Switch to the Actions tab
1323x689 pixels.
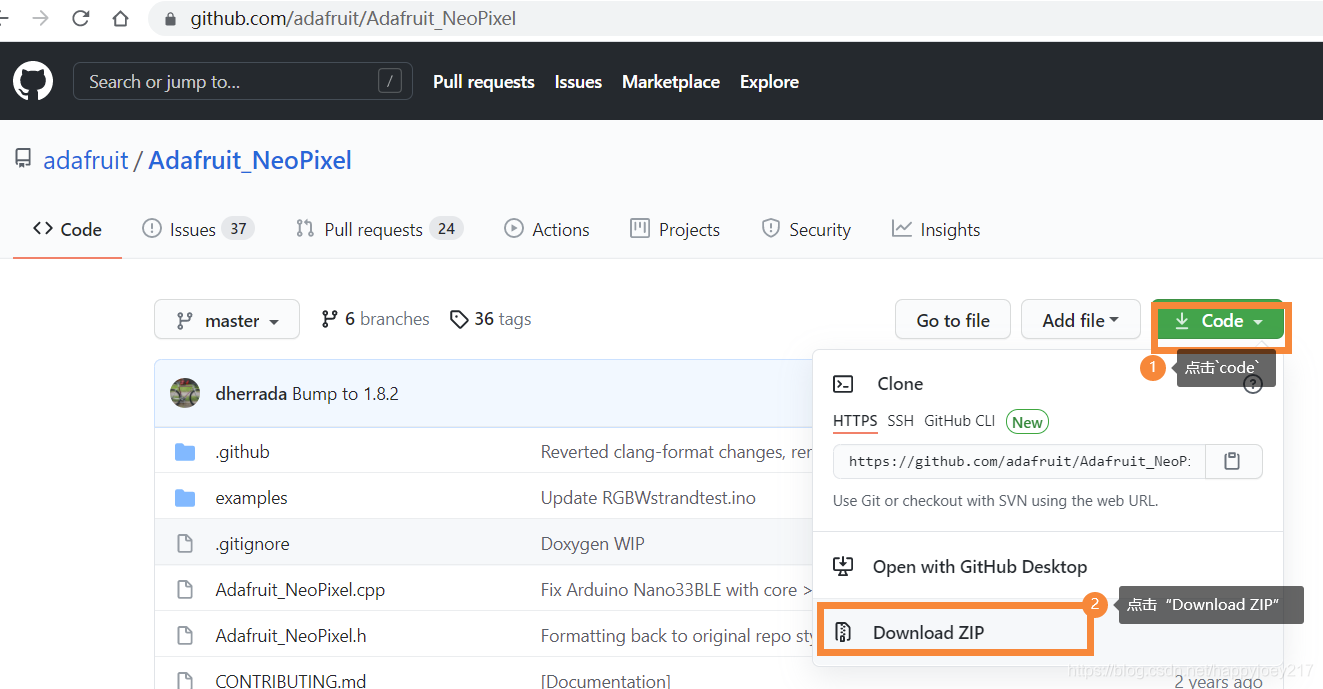pyautogui.click(x=547, y=229)
